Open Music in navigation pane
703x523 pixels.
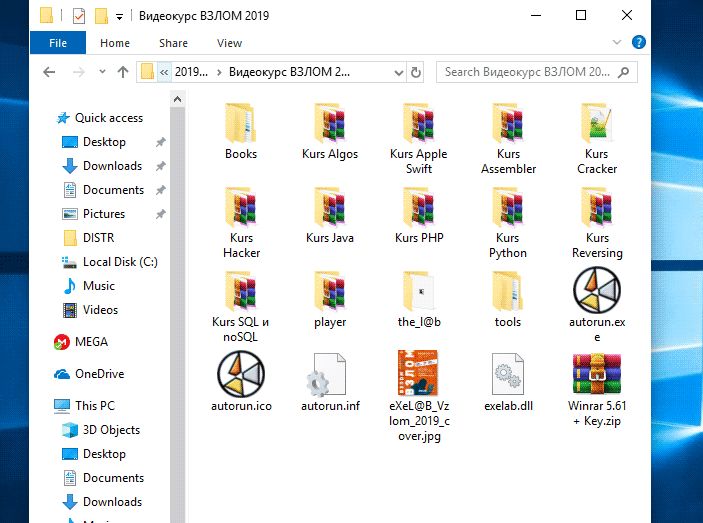coord(99,286)
